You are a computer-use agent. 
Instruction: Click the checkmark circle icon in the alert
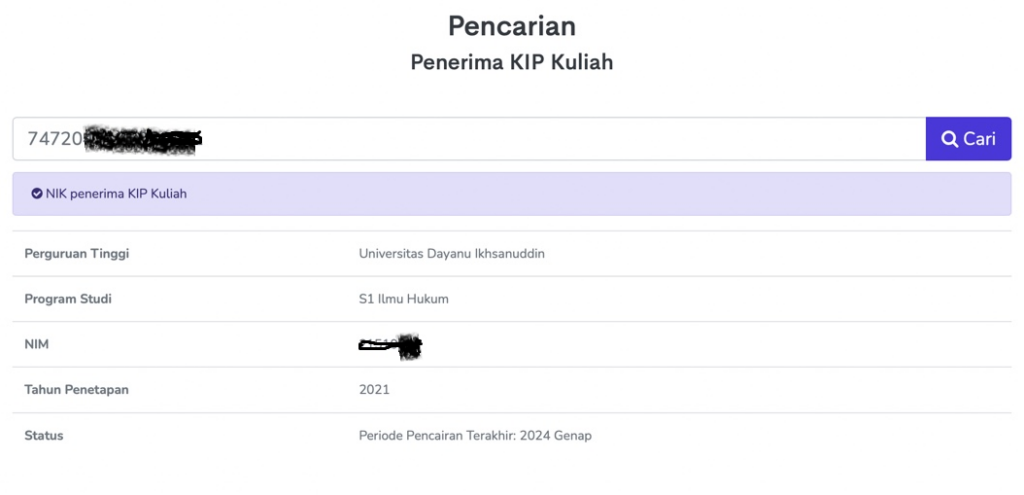(x=37, y=194)
